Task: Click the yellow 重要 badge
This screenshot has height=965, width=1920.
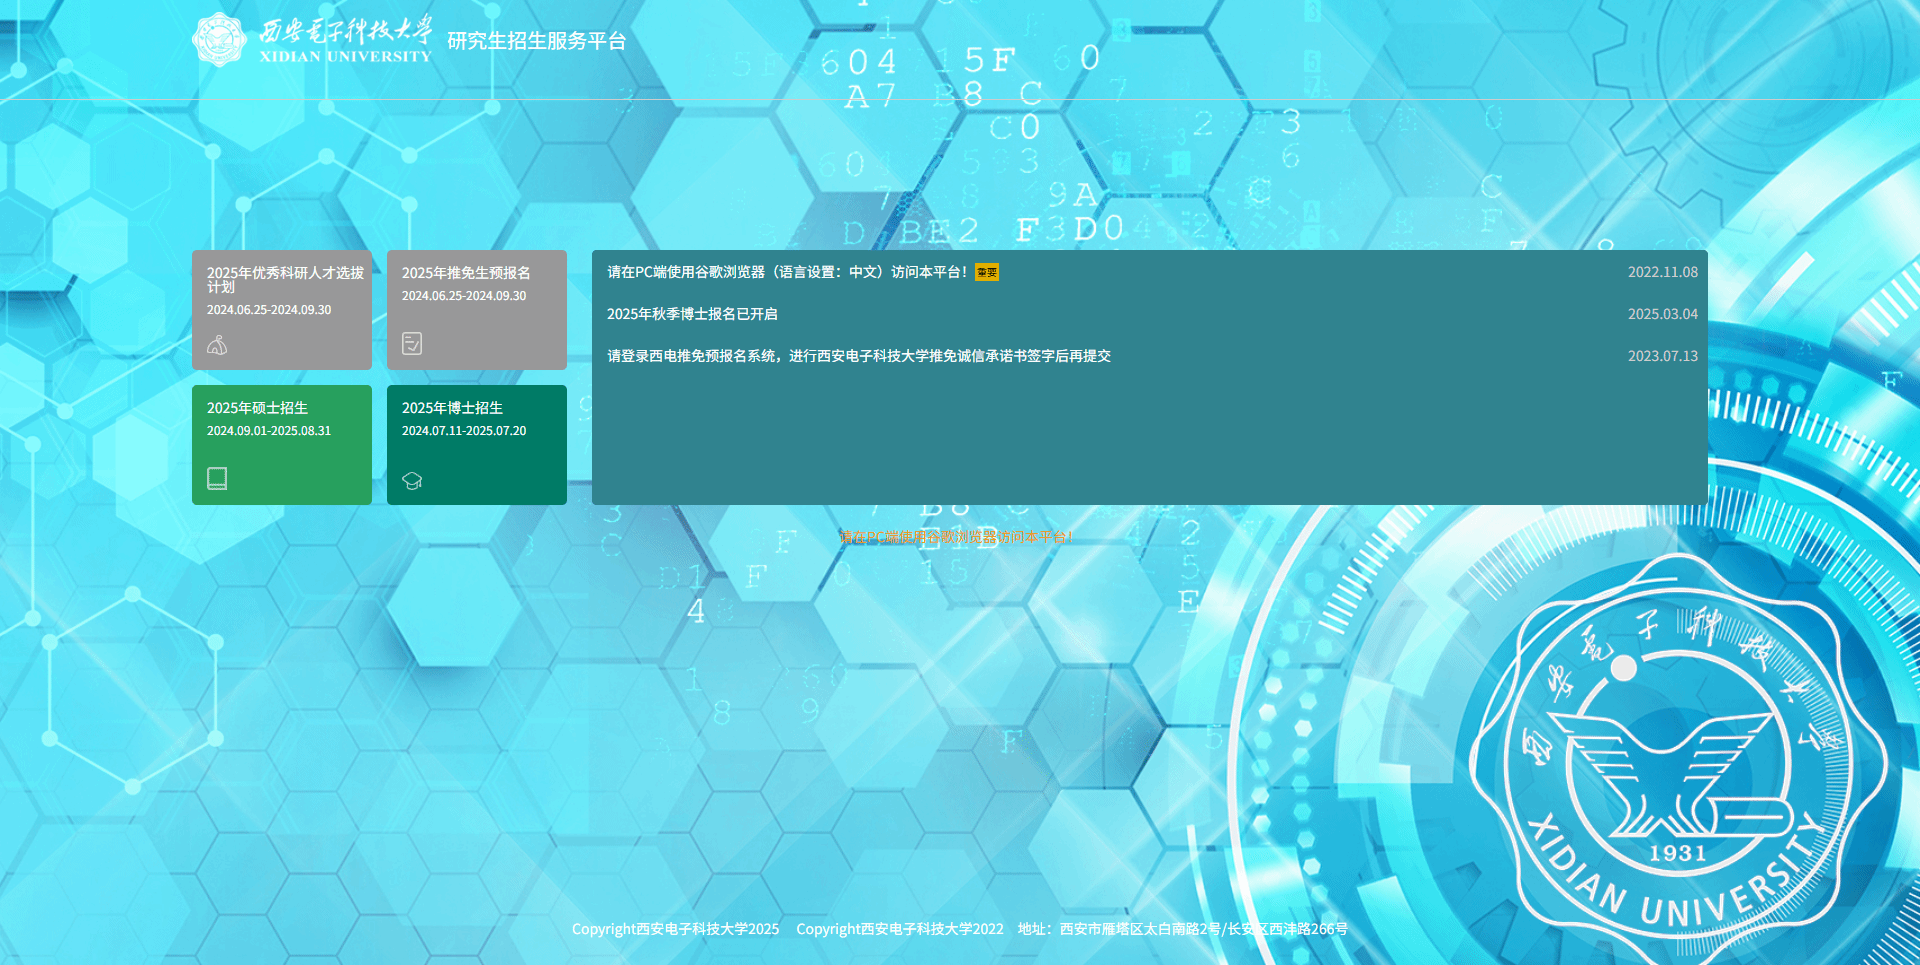Action: 987,273
